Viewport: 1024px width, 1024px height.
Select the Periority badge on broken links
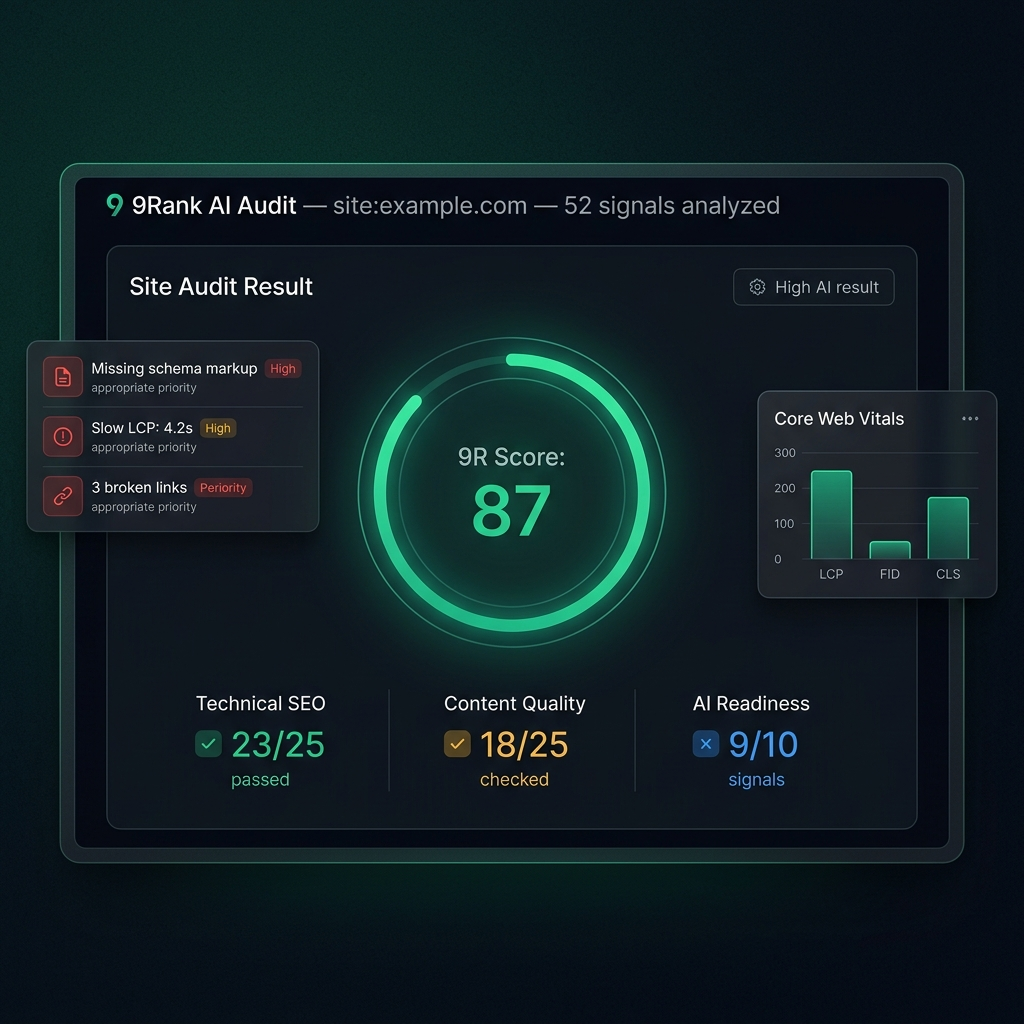(223, 487)
